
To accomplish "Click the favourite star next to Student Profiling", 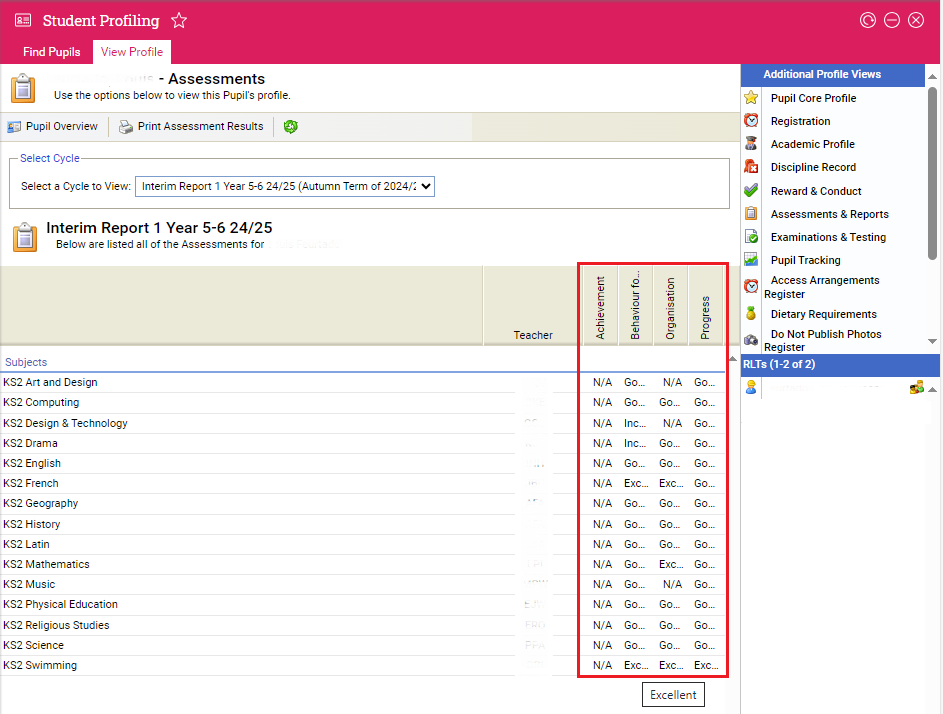I will tap(179, 21).
